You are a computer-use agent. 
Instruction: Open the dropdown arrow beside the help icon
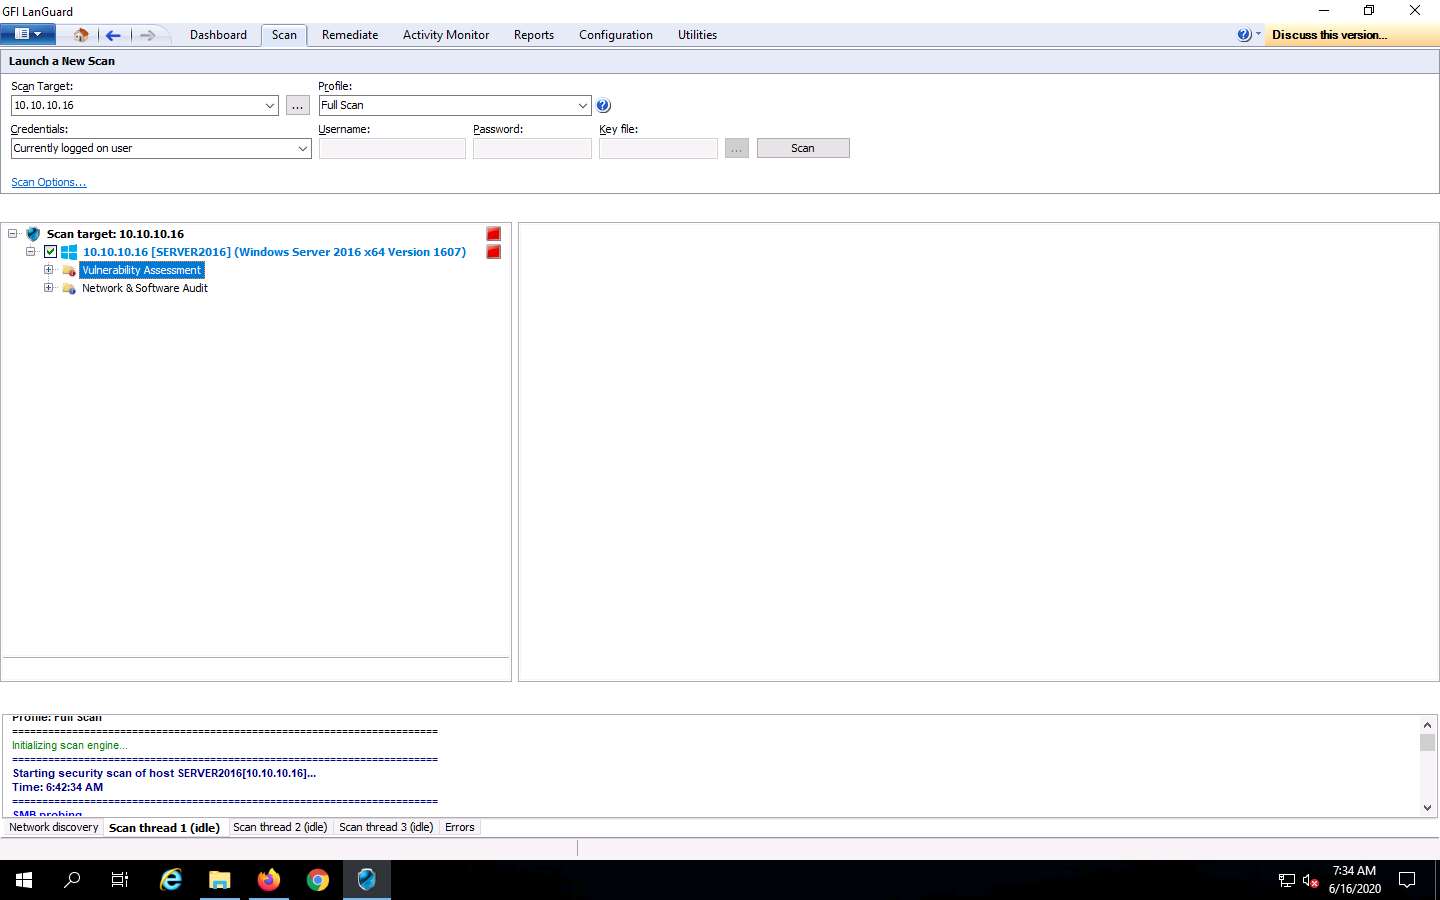(x=1258, y=34)
